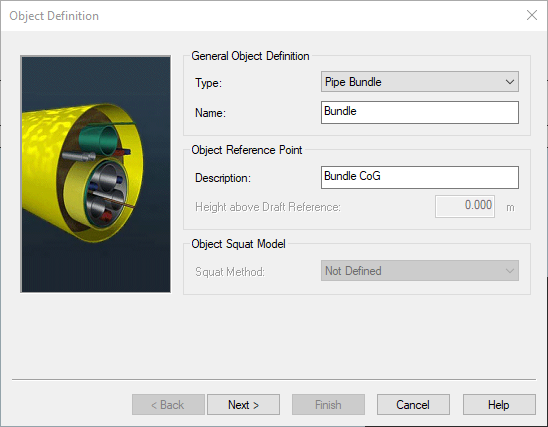Screen dimensions: 548x427
Task: Click the General Object Definition group heading
Action: (x=250, y=56)
